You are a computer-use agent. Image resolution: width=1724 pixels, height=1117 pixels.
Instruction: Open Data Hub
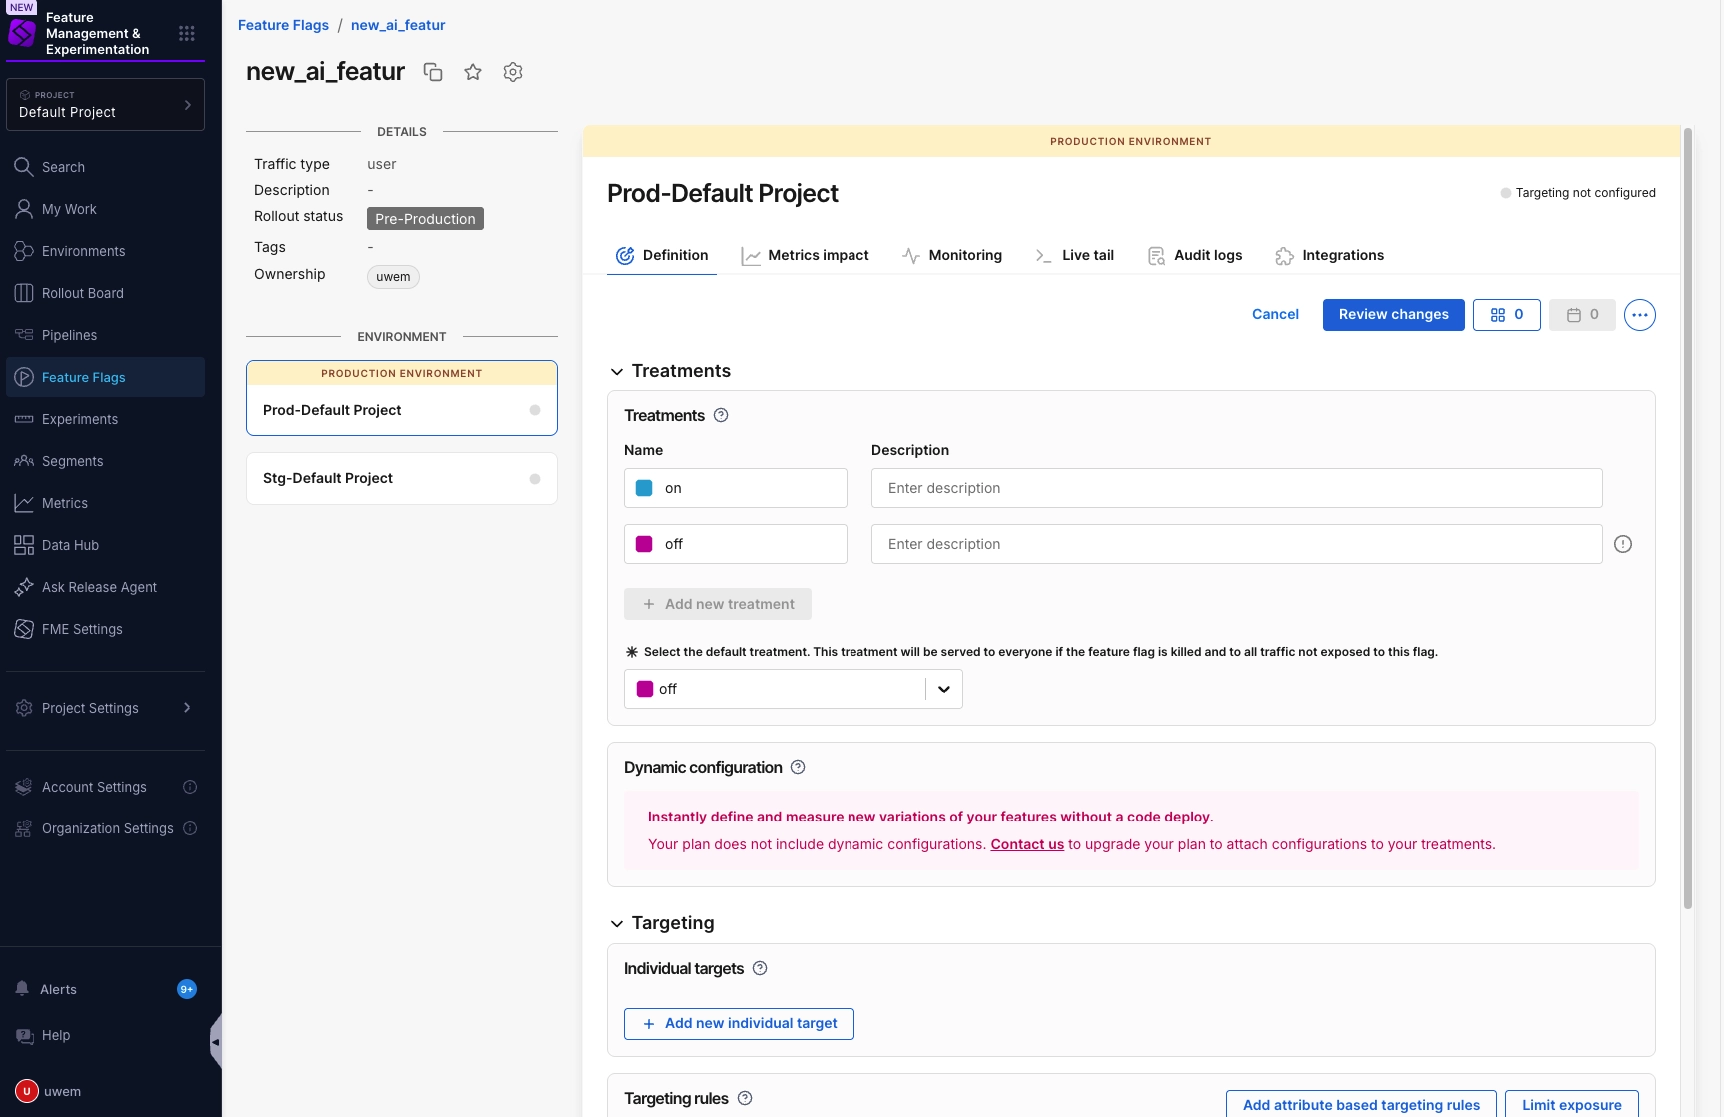coord(105,545)
